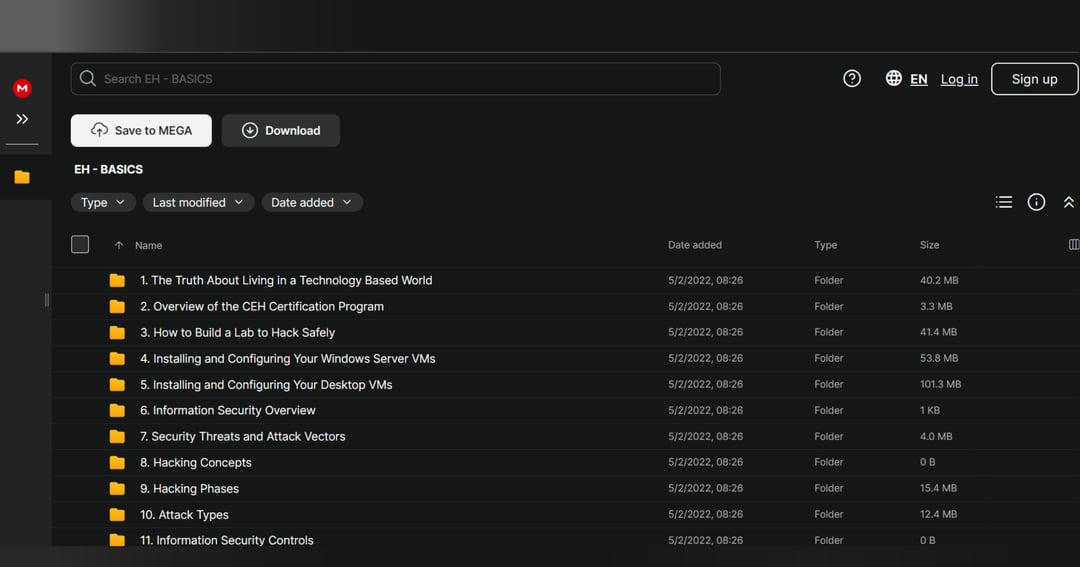This screenshot has width=1080, height=567.
Task: Click folder icon of 4. Windows Server VMs
Action: (x=117, y=358)
